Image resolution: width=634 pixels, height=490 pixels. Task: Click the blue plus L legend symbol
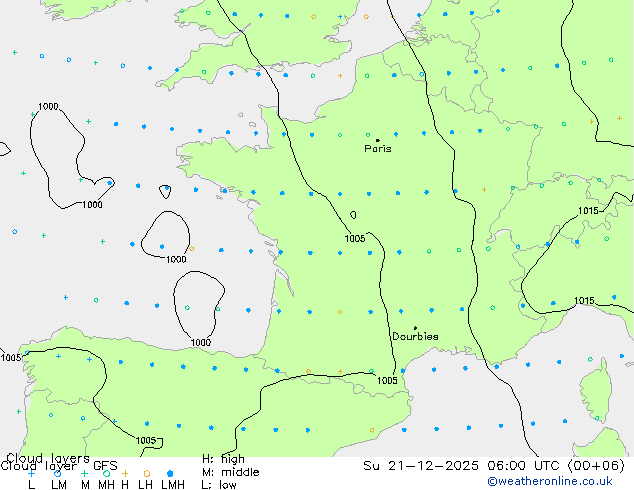(31, 473)
